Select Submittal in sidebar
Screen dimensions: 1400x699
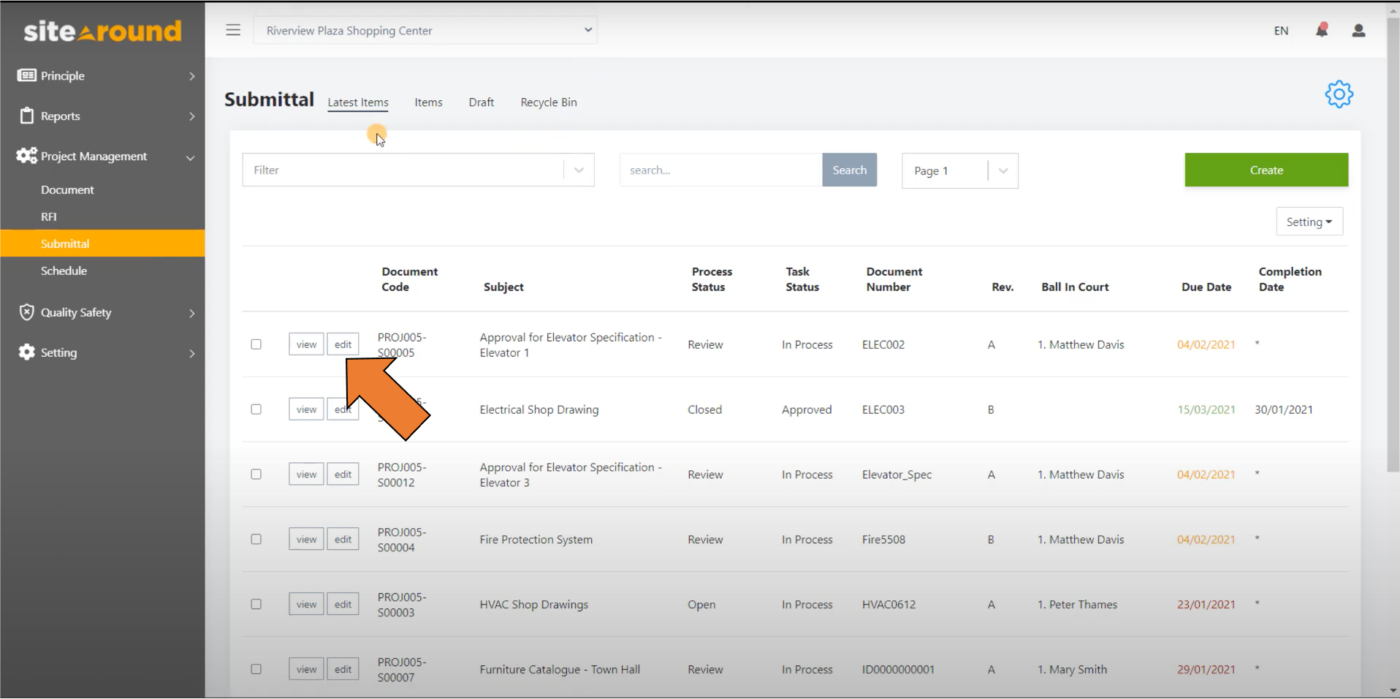coord(102,244)
